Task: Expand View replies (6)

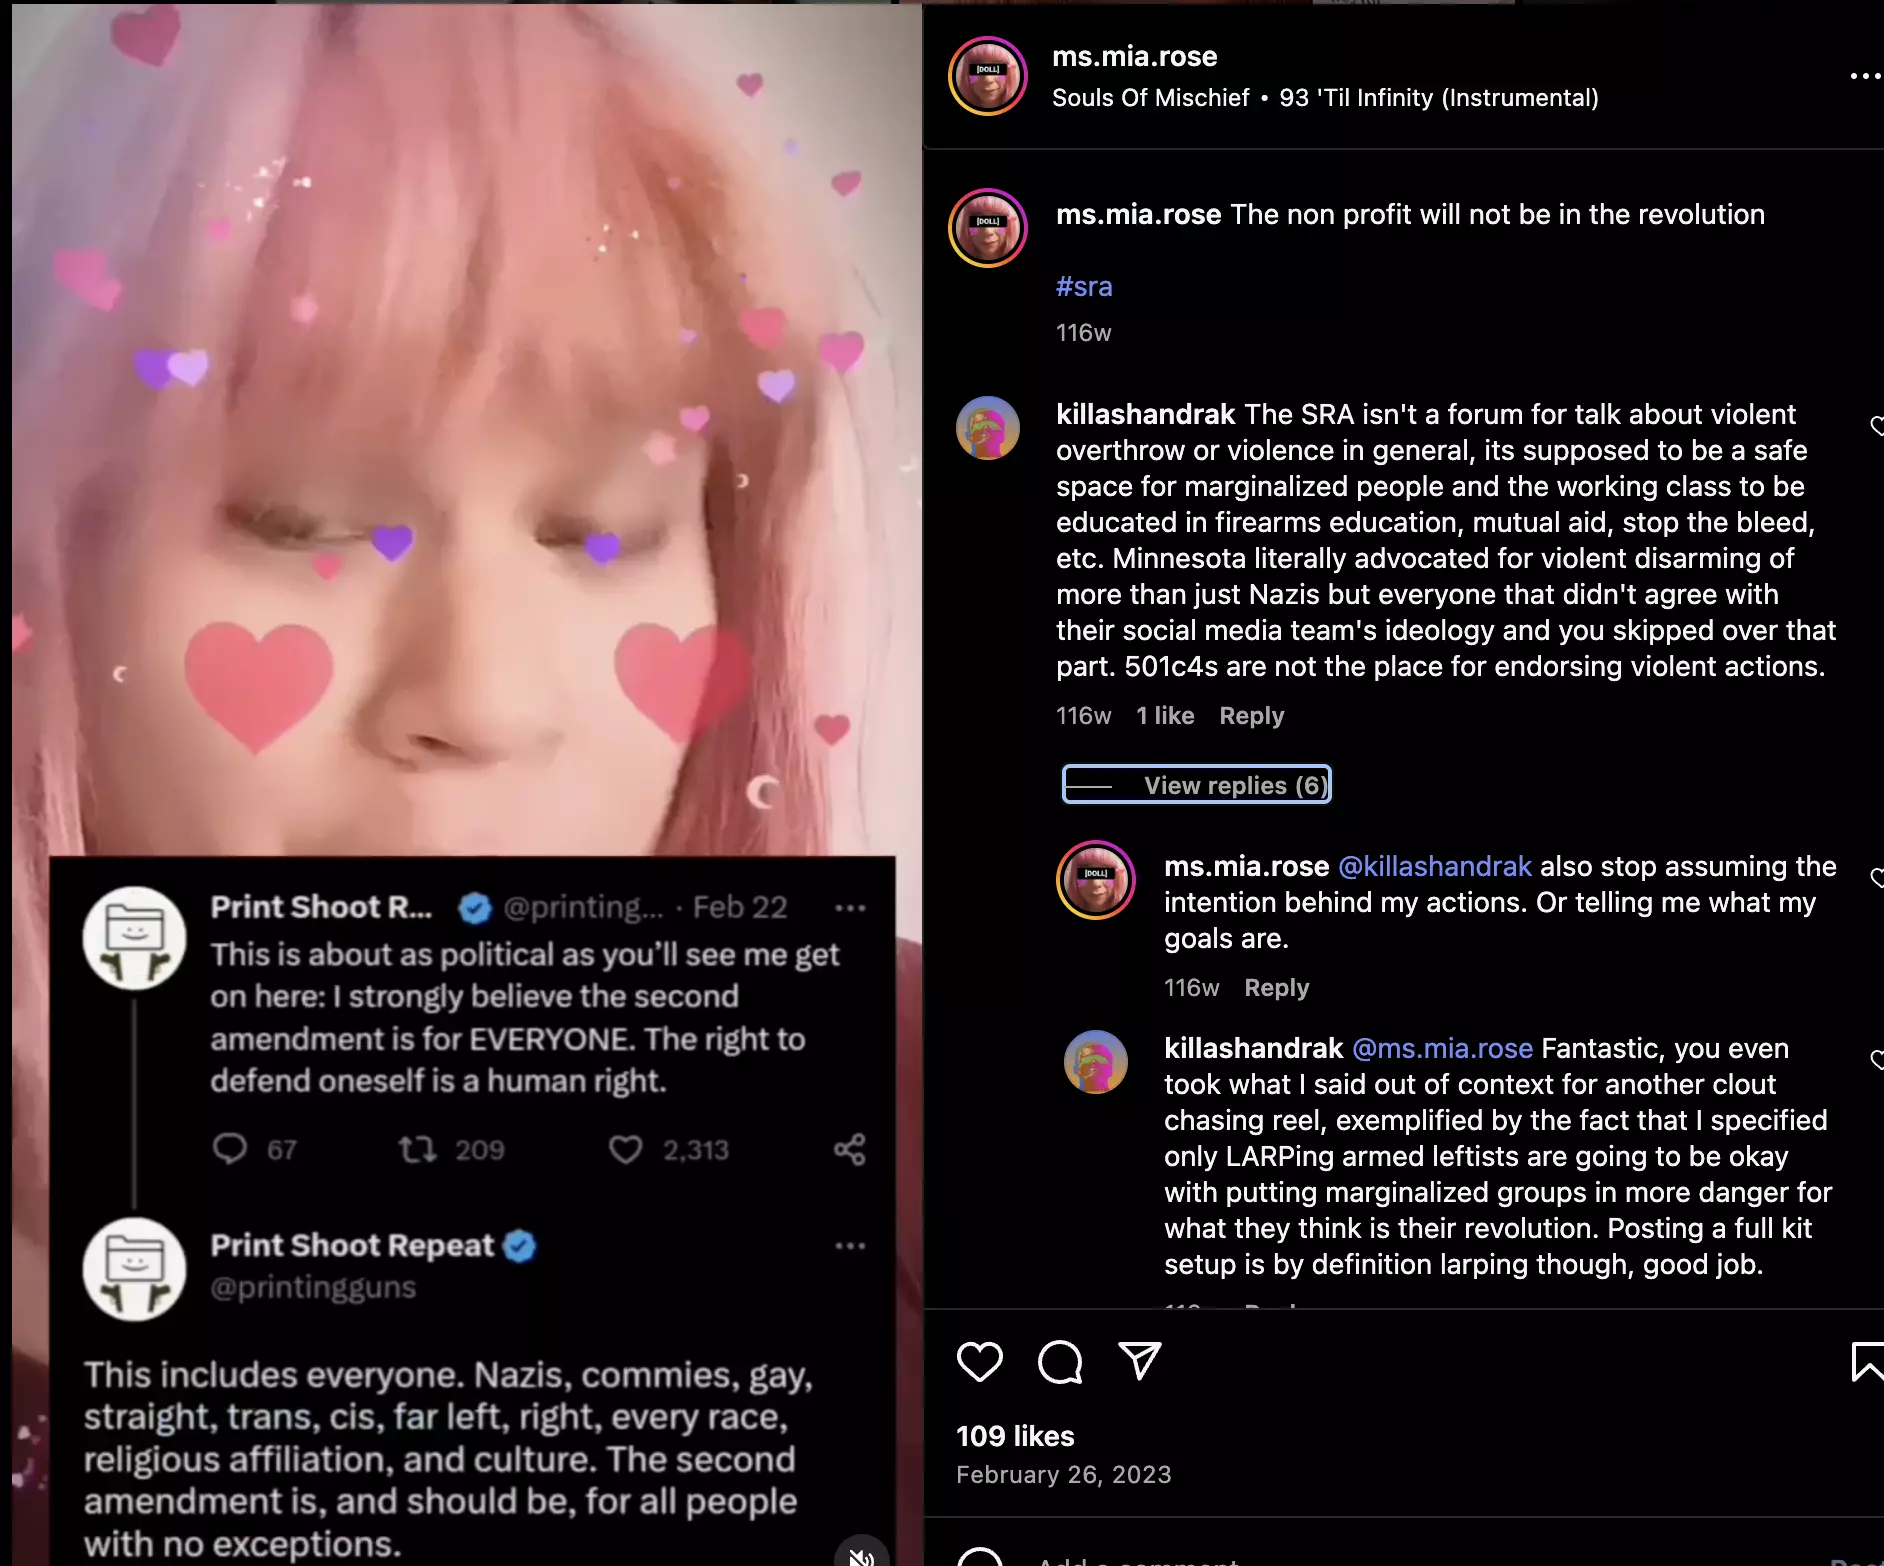Action: pyautogui.click(x=1196, y=785)
